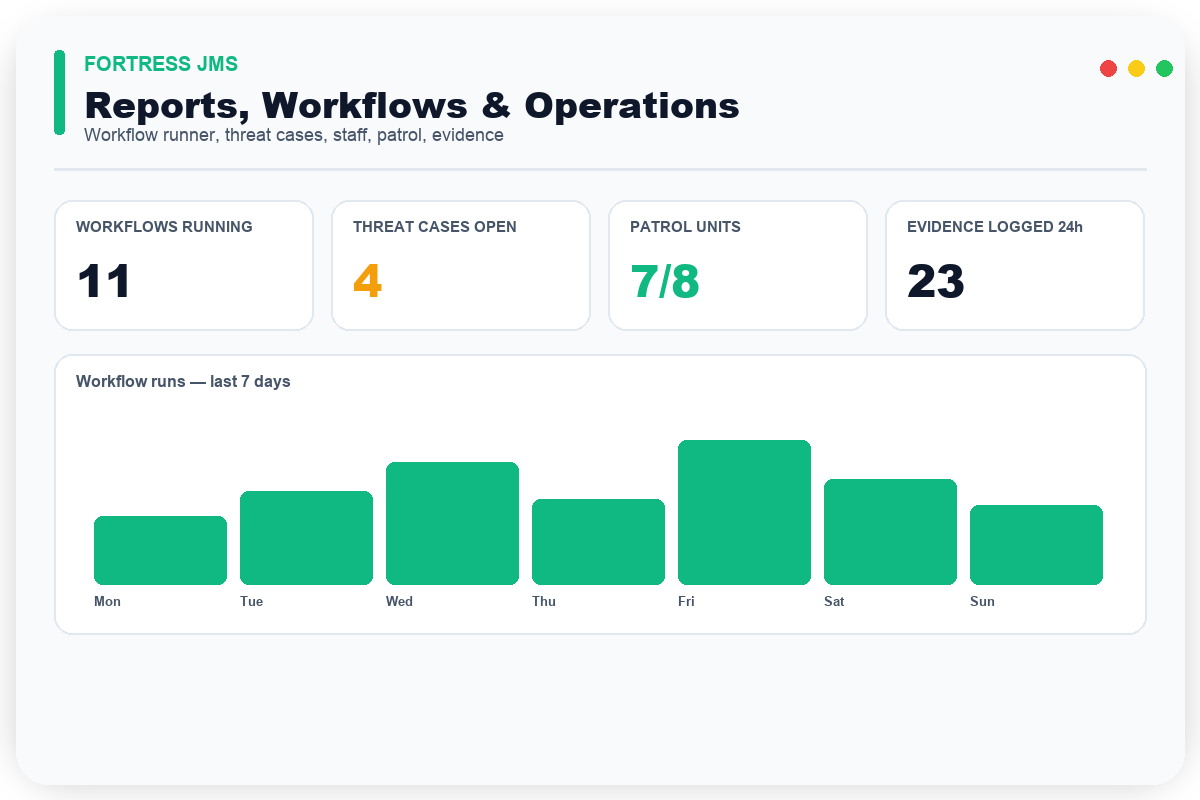1200x800 pixels.
Task: Click the Sunday bar in the chart
Action: point(1036,545)
